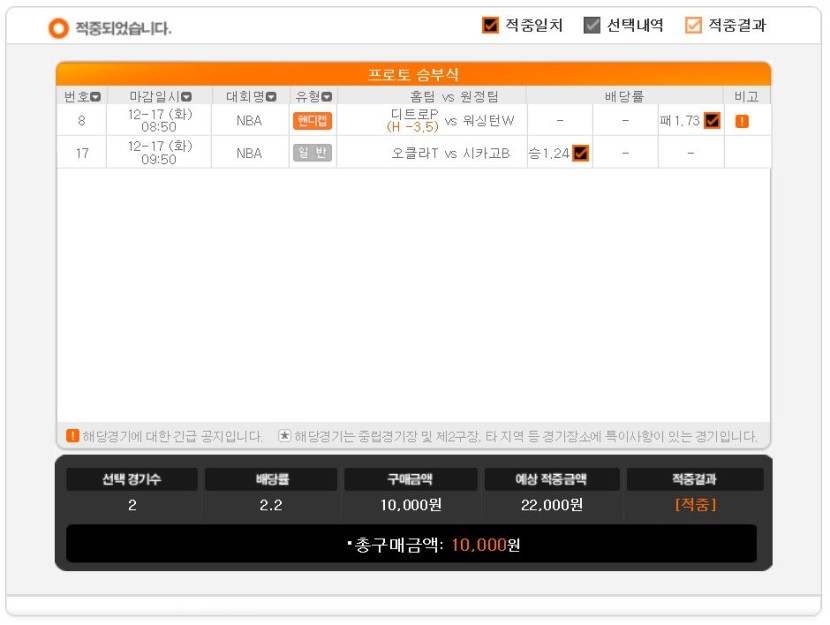Sort by 번호 column arrow

tap(95, 97)
